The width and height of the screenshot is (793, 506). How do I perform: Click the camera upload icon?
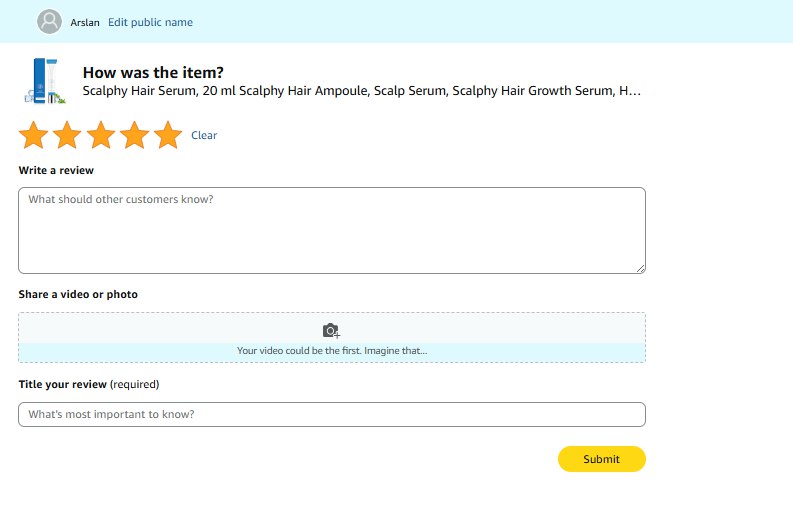331,330
